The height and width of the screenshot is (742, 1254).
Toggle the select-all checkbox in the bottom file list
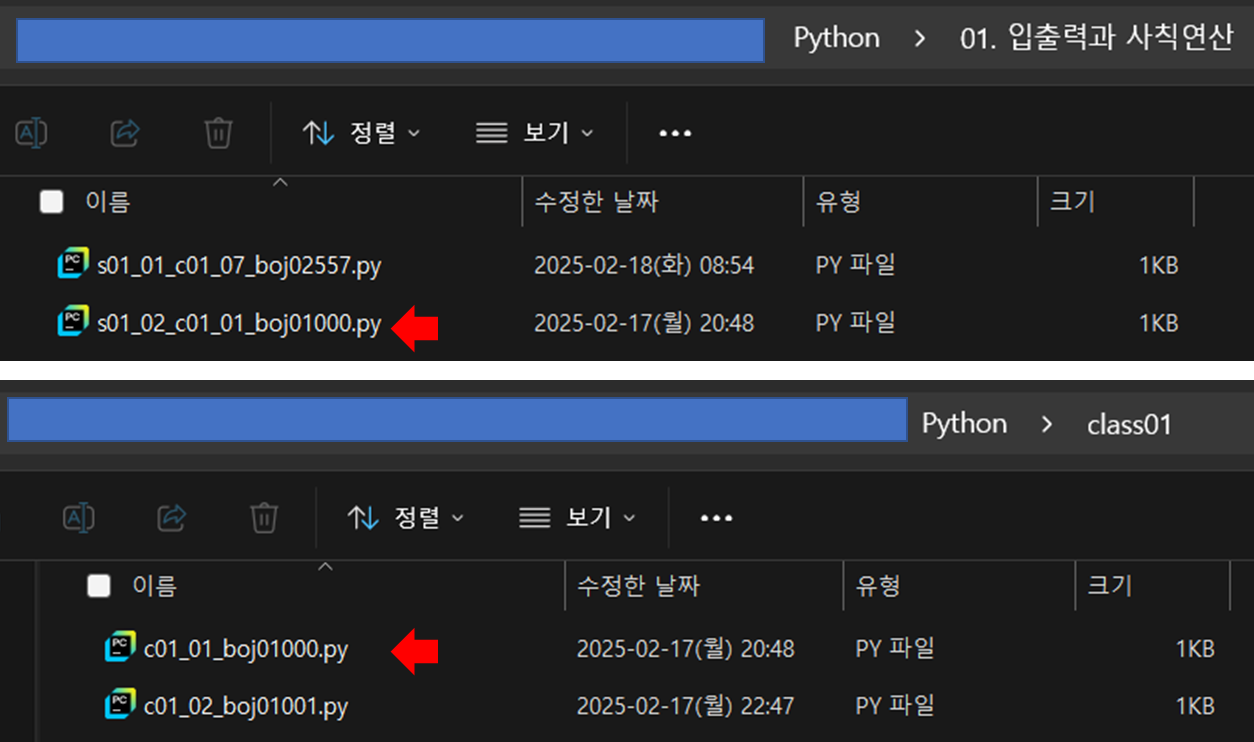tap(98, 586)
